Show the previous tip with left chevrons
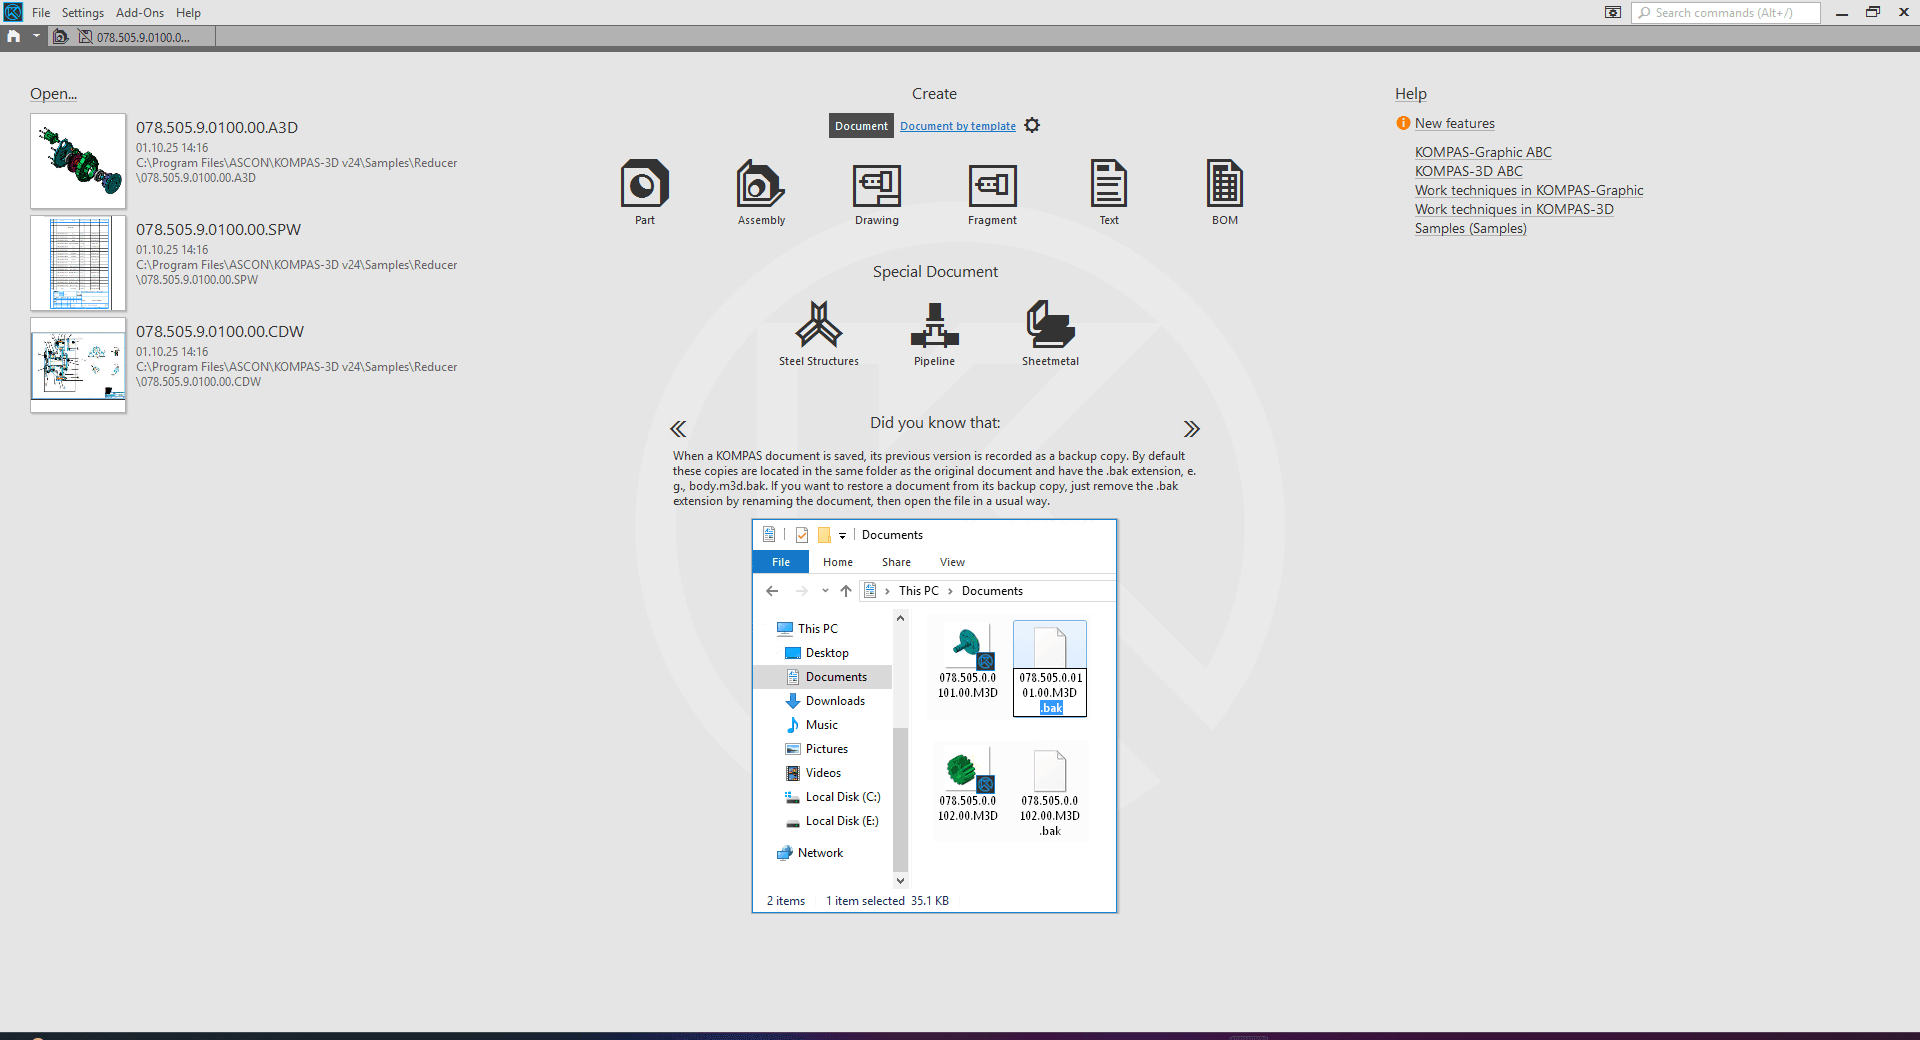Screen dimensions: 1920x1040 click(678, 429)
